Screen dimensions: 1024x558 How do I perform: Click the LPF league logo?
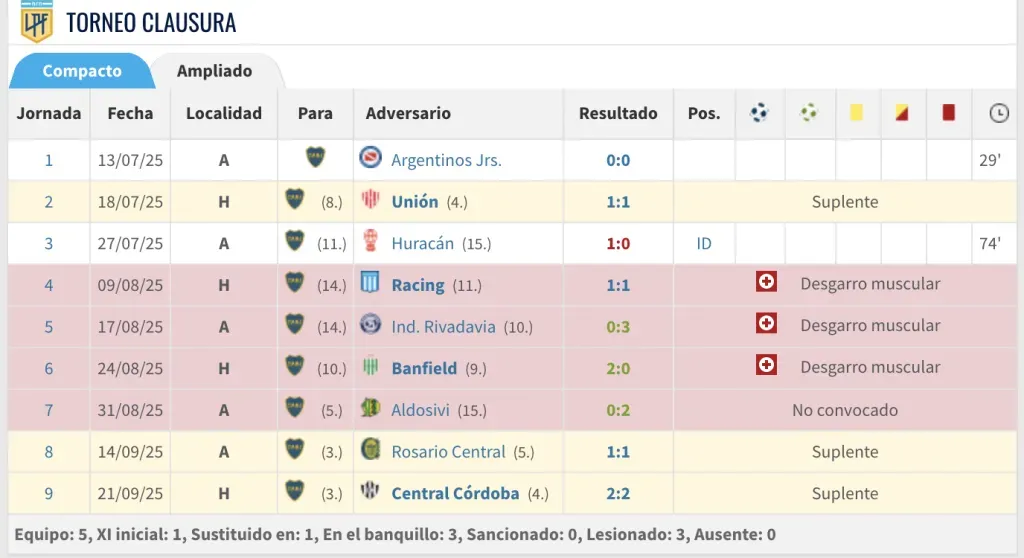[36, 22]
